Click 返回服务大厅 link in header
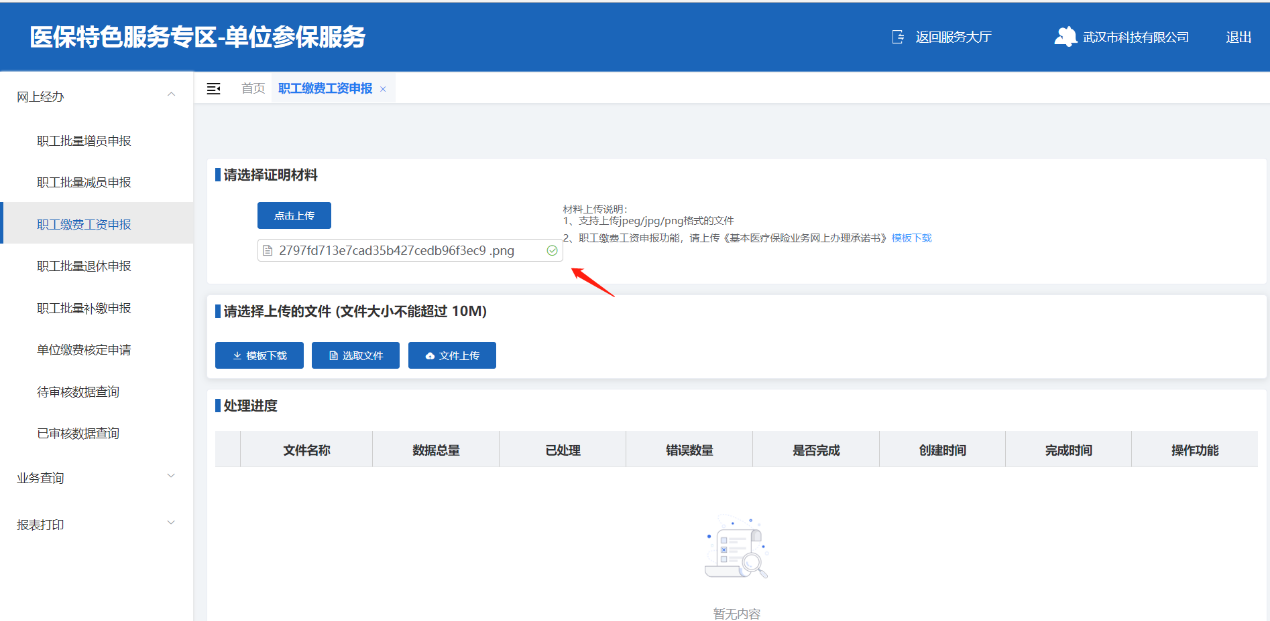 [953, 37]
